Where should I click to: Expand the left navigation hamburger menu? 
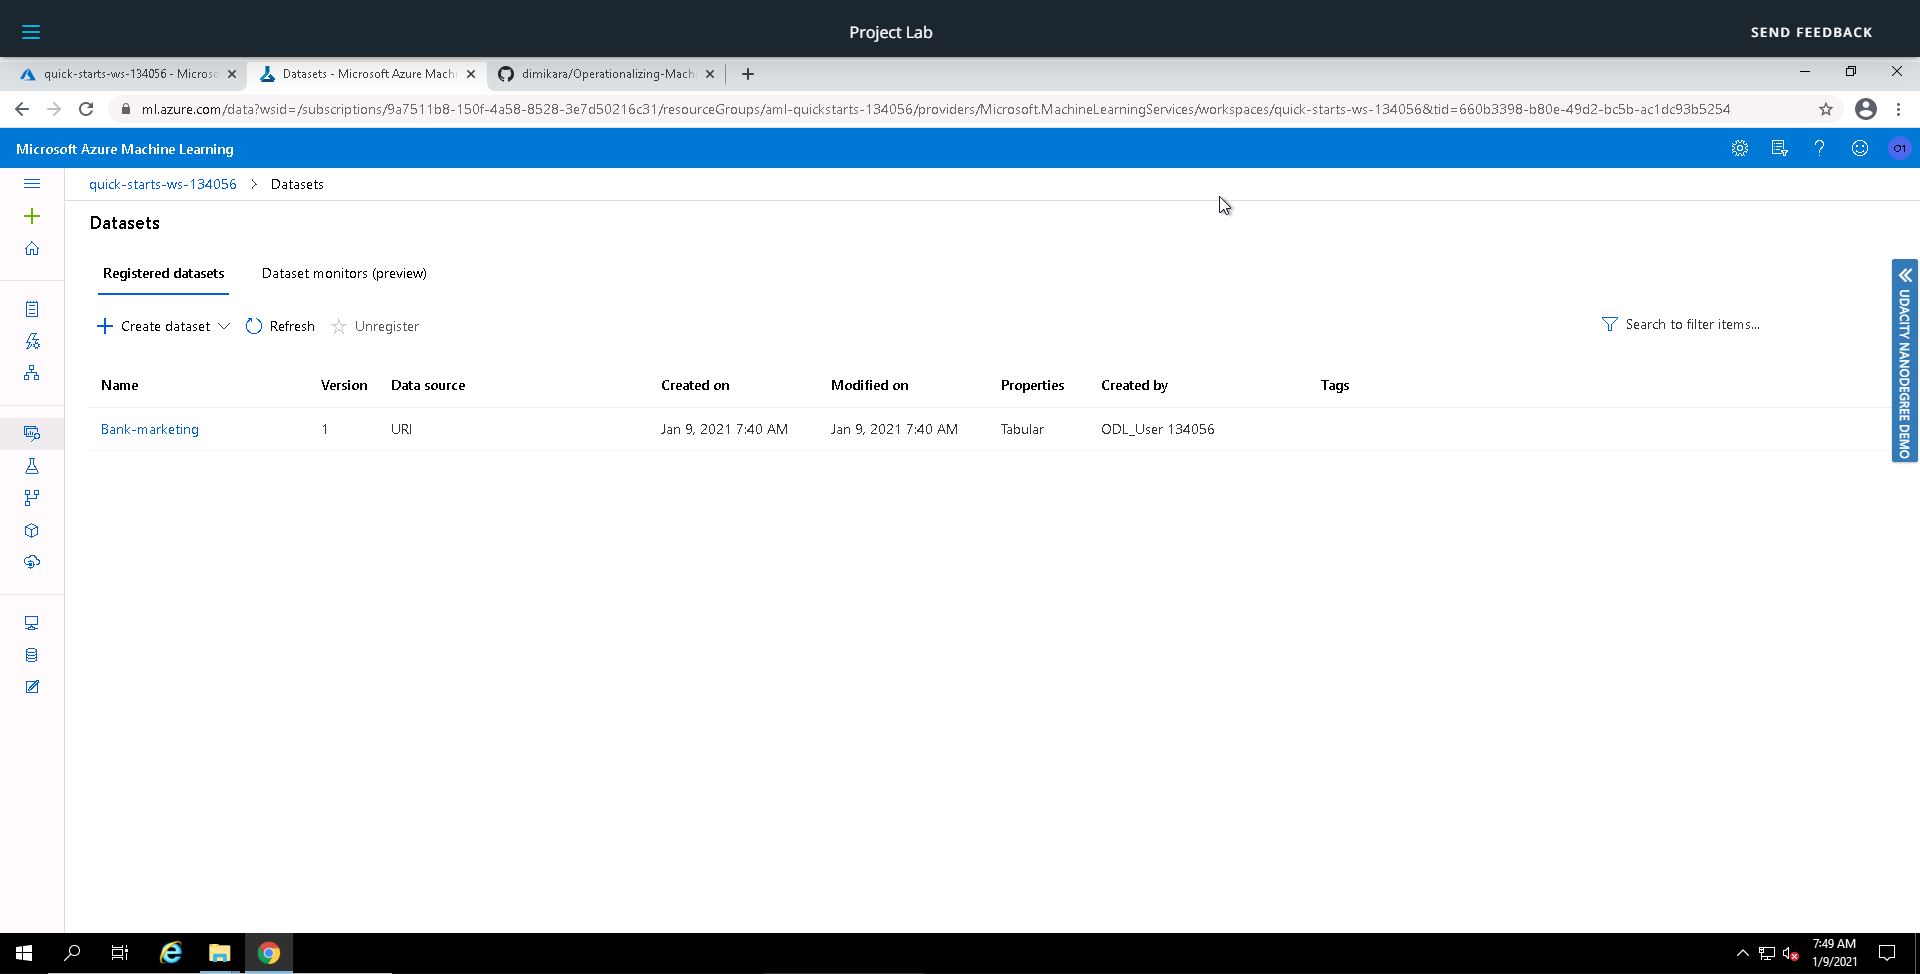(x=32, y=184)
